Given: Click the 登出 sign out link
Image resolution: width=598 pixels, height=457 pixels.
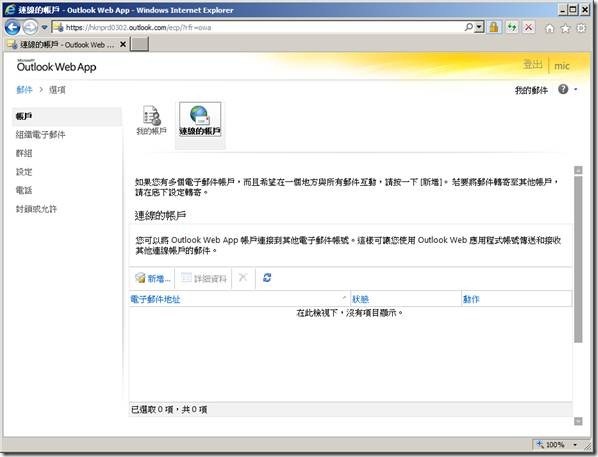Looking at the screenshot, I should (532, 64).
